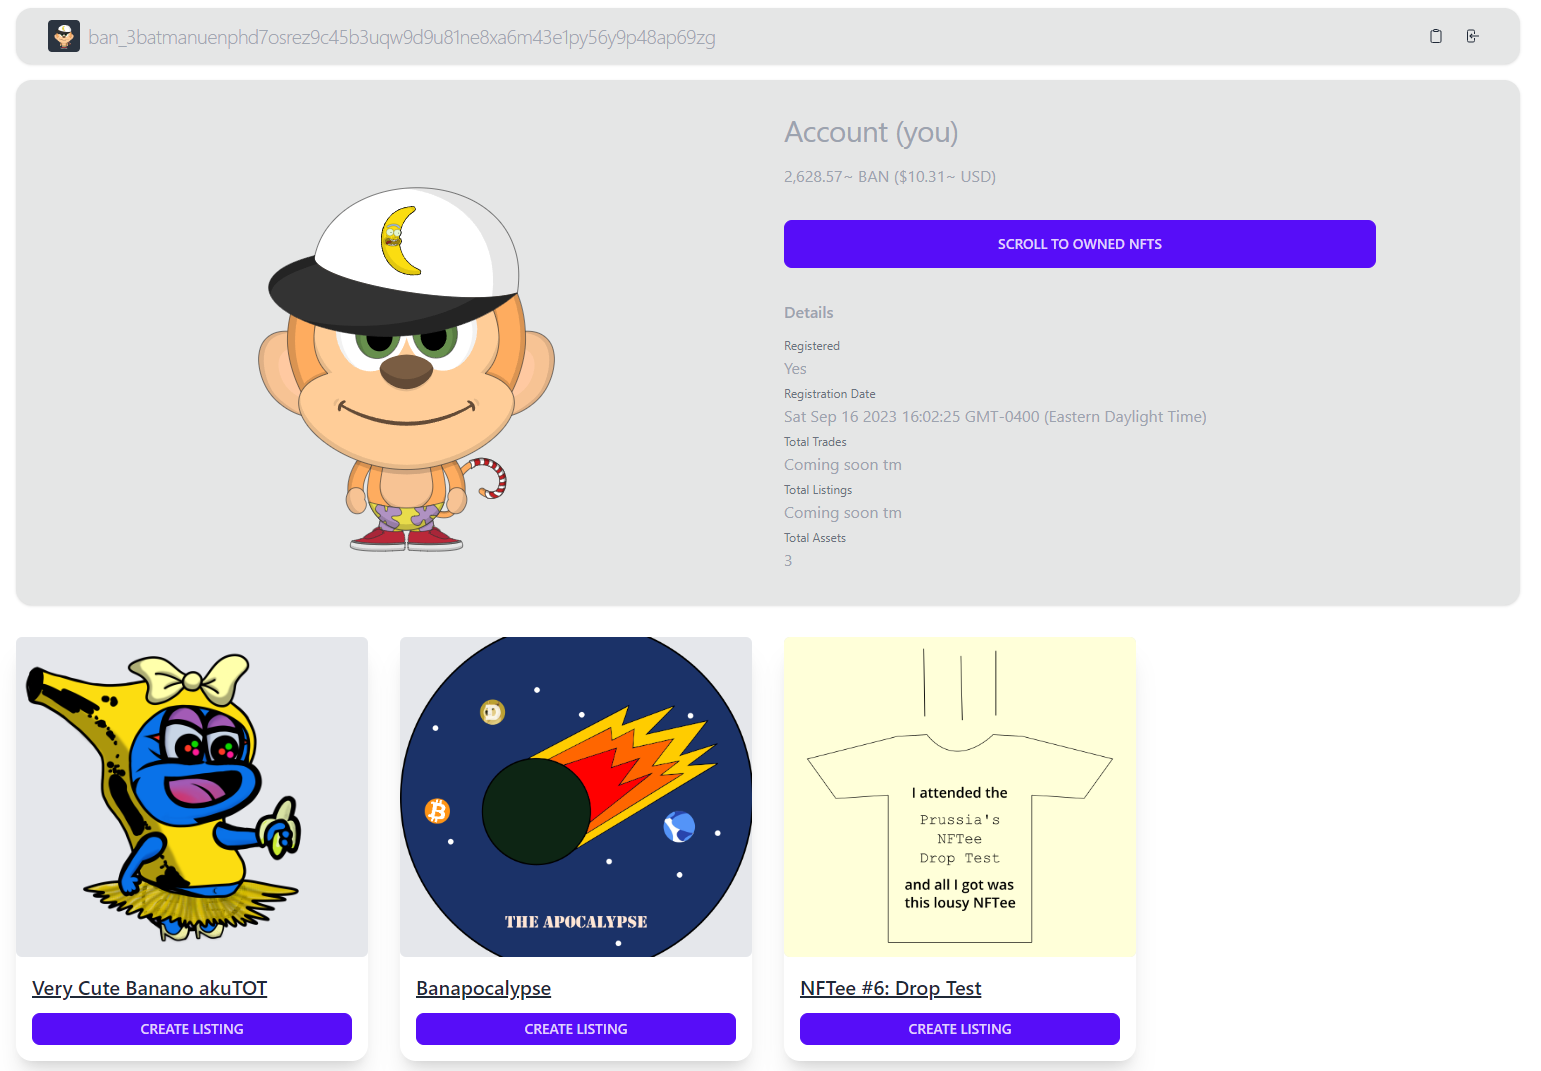Click the registration date value text
Image resolution: width=1541 pixels, height=1071 pixels.
(x=995, y=416)
